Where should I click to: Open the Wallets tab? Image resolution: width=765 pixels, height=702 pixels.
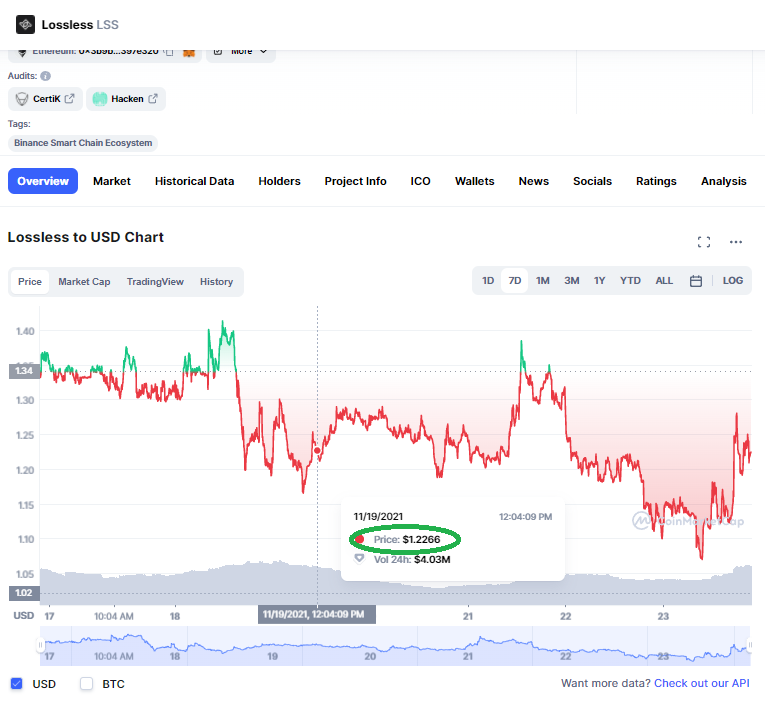pyautogui.click(x=475, y=181)
